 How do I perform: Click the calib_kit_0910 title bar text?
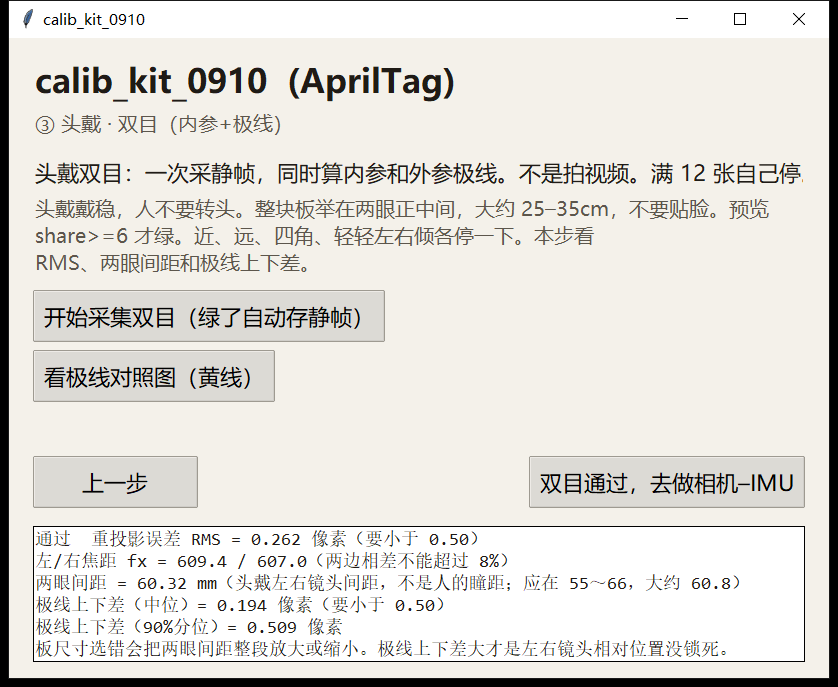pyautogui.click(x=94, y=20)
